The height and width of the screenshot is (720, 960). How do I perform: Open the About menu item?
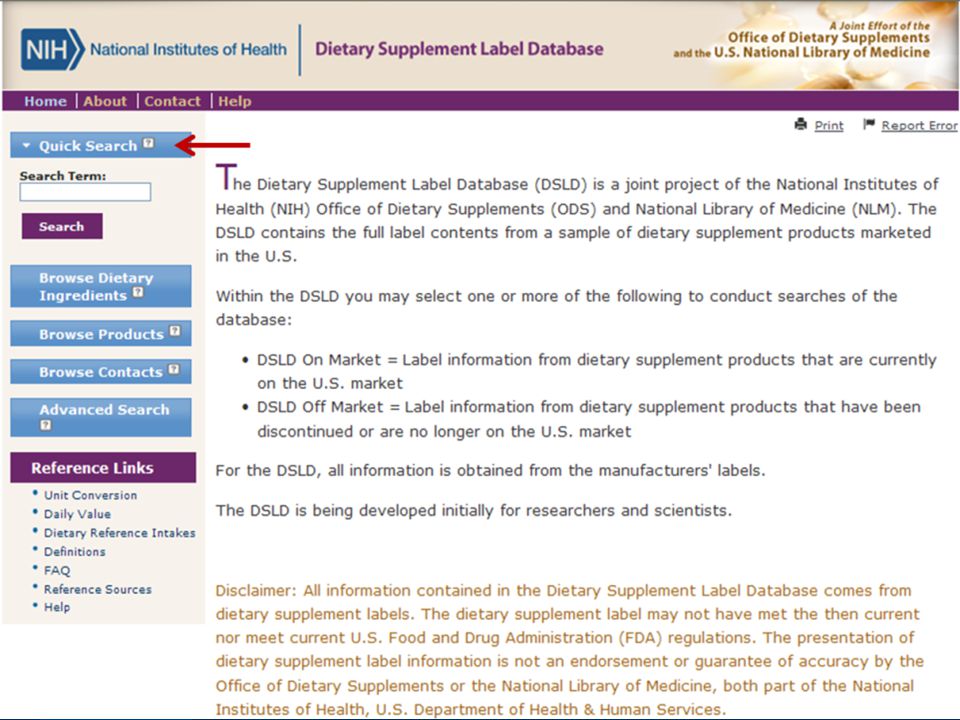[105, 101]
